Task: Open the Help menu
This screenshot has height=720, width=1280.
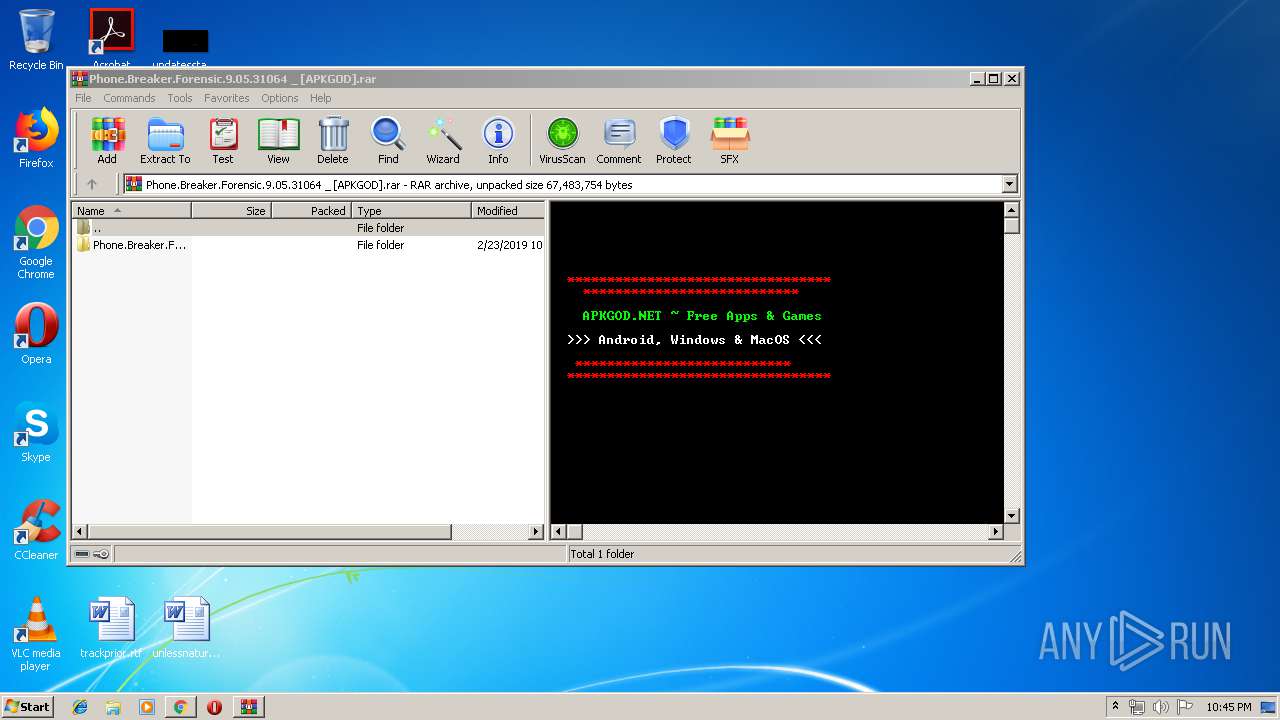Action: point(320,98)
